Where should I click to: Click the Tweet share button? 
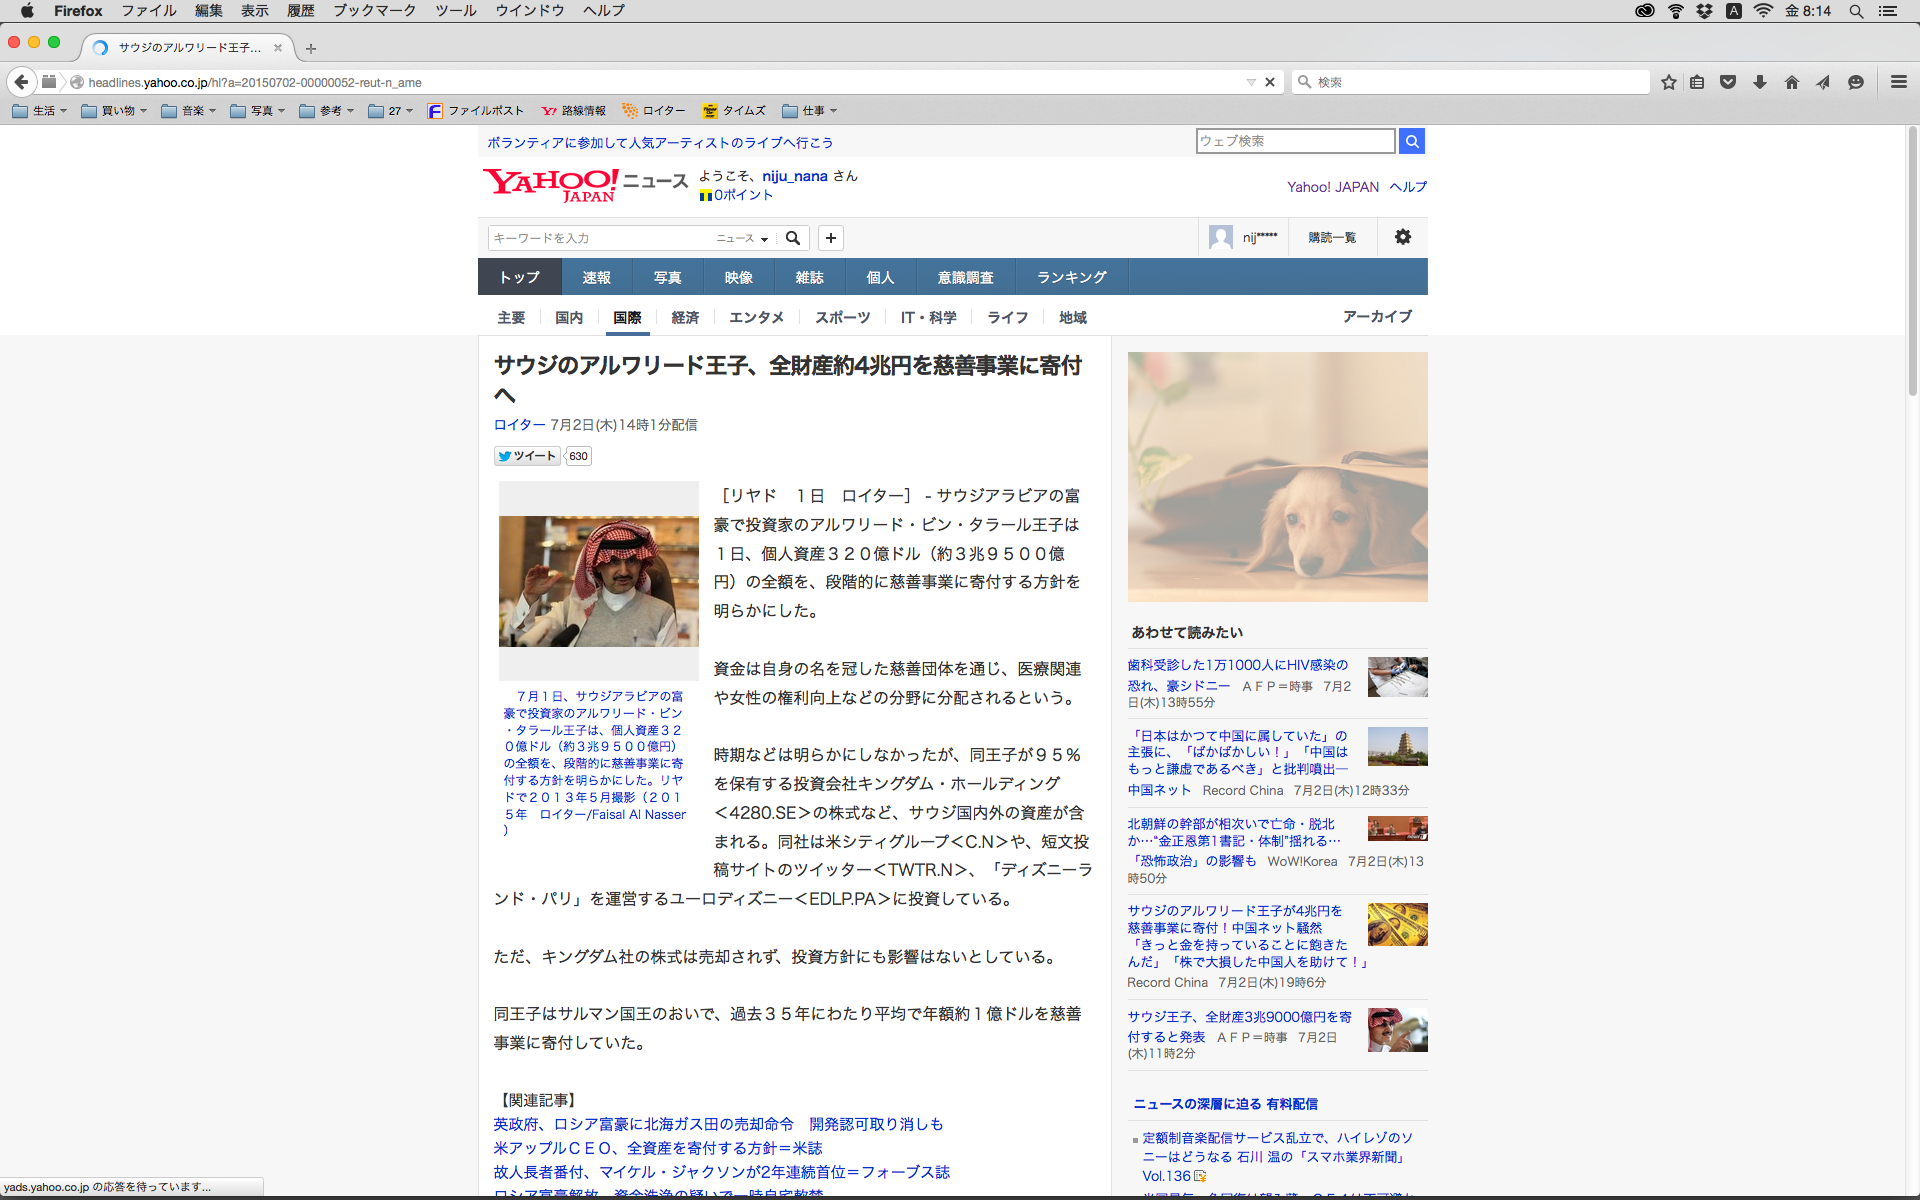[527, 456]
